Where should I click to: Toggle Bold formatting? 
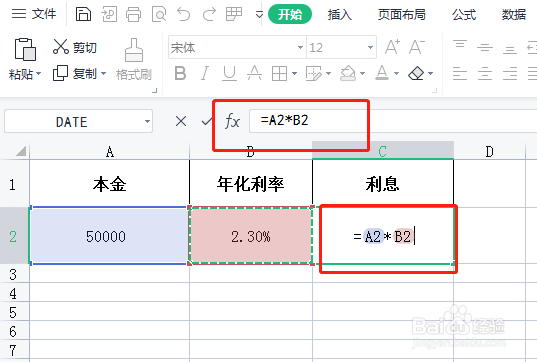coord(180,73)
